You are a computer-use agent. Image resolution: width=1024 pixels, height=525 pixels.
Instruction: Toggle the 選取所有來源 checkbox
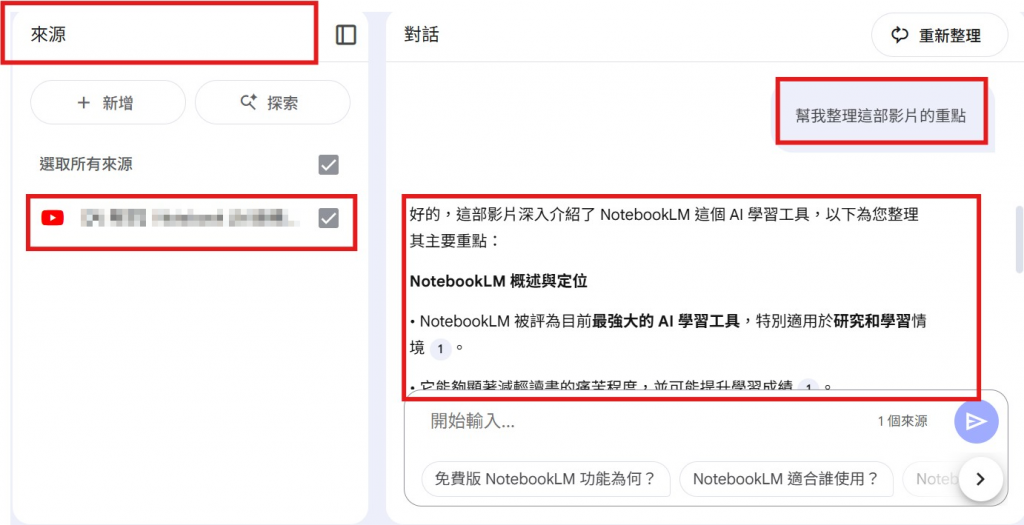pos(328,165)
